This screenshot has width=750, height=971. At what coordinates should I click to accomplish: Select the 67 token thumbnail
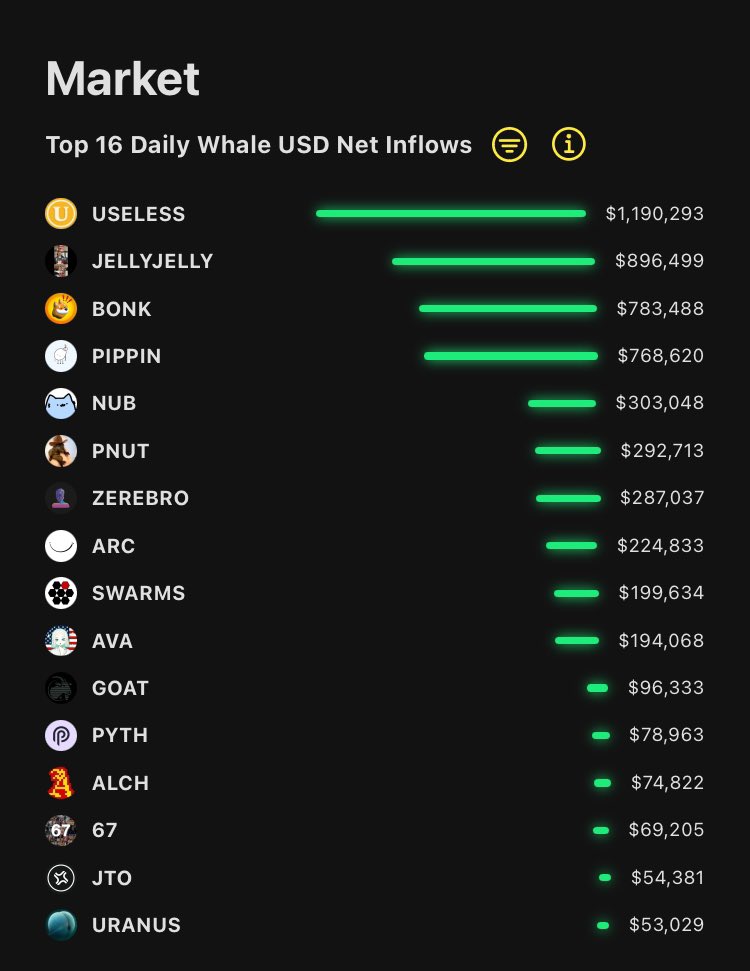[x=61, y=830]
